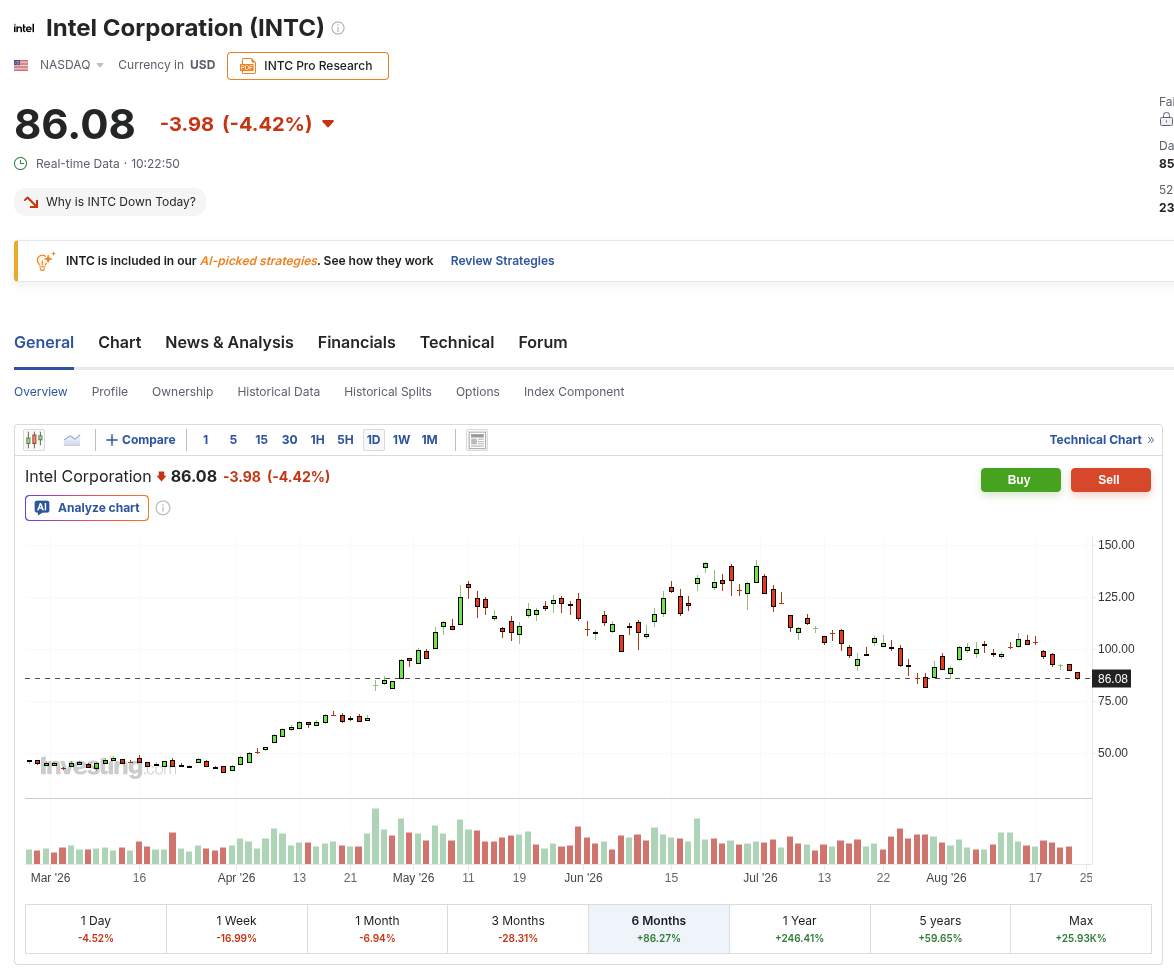Viewport: 1174px width, 980px height.
Task: Select the General tab
Action: pyautogui.click(x=44, y=342)
